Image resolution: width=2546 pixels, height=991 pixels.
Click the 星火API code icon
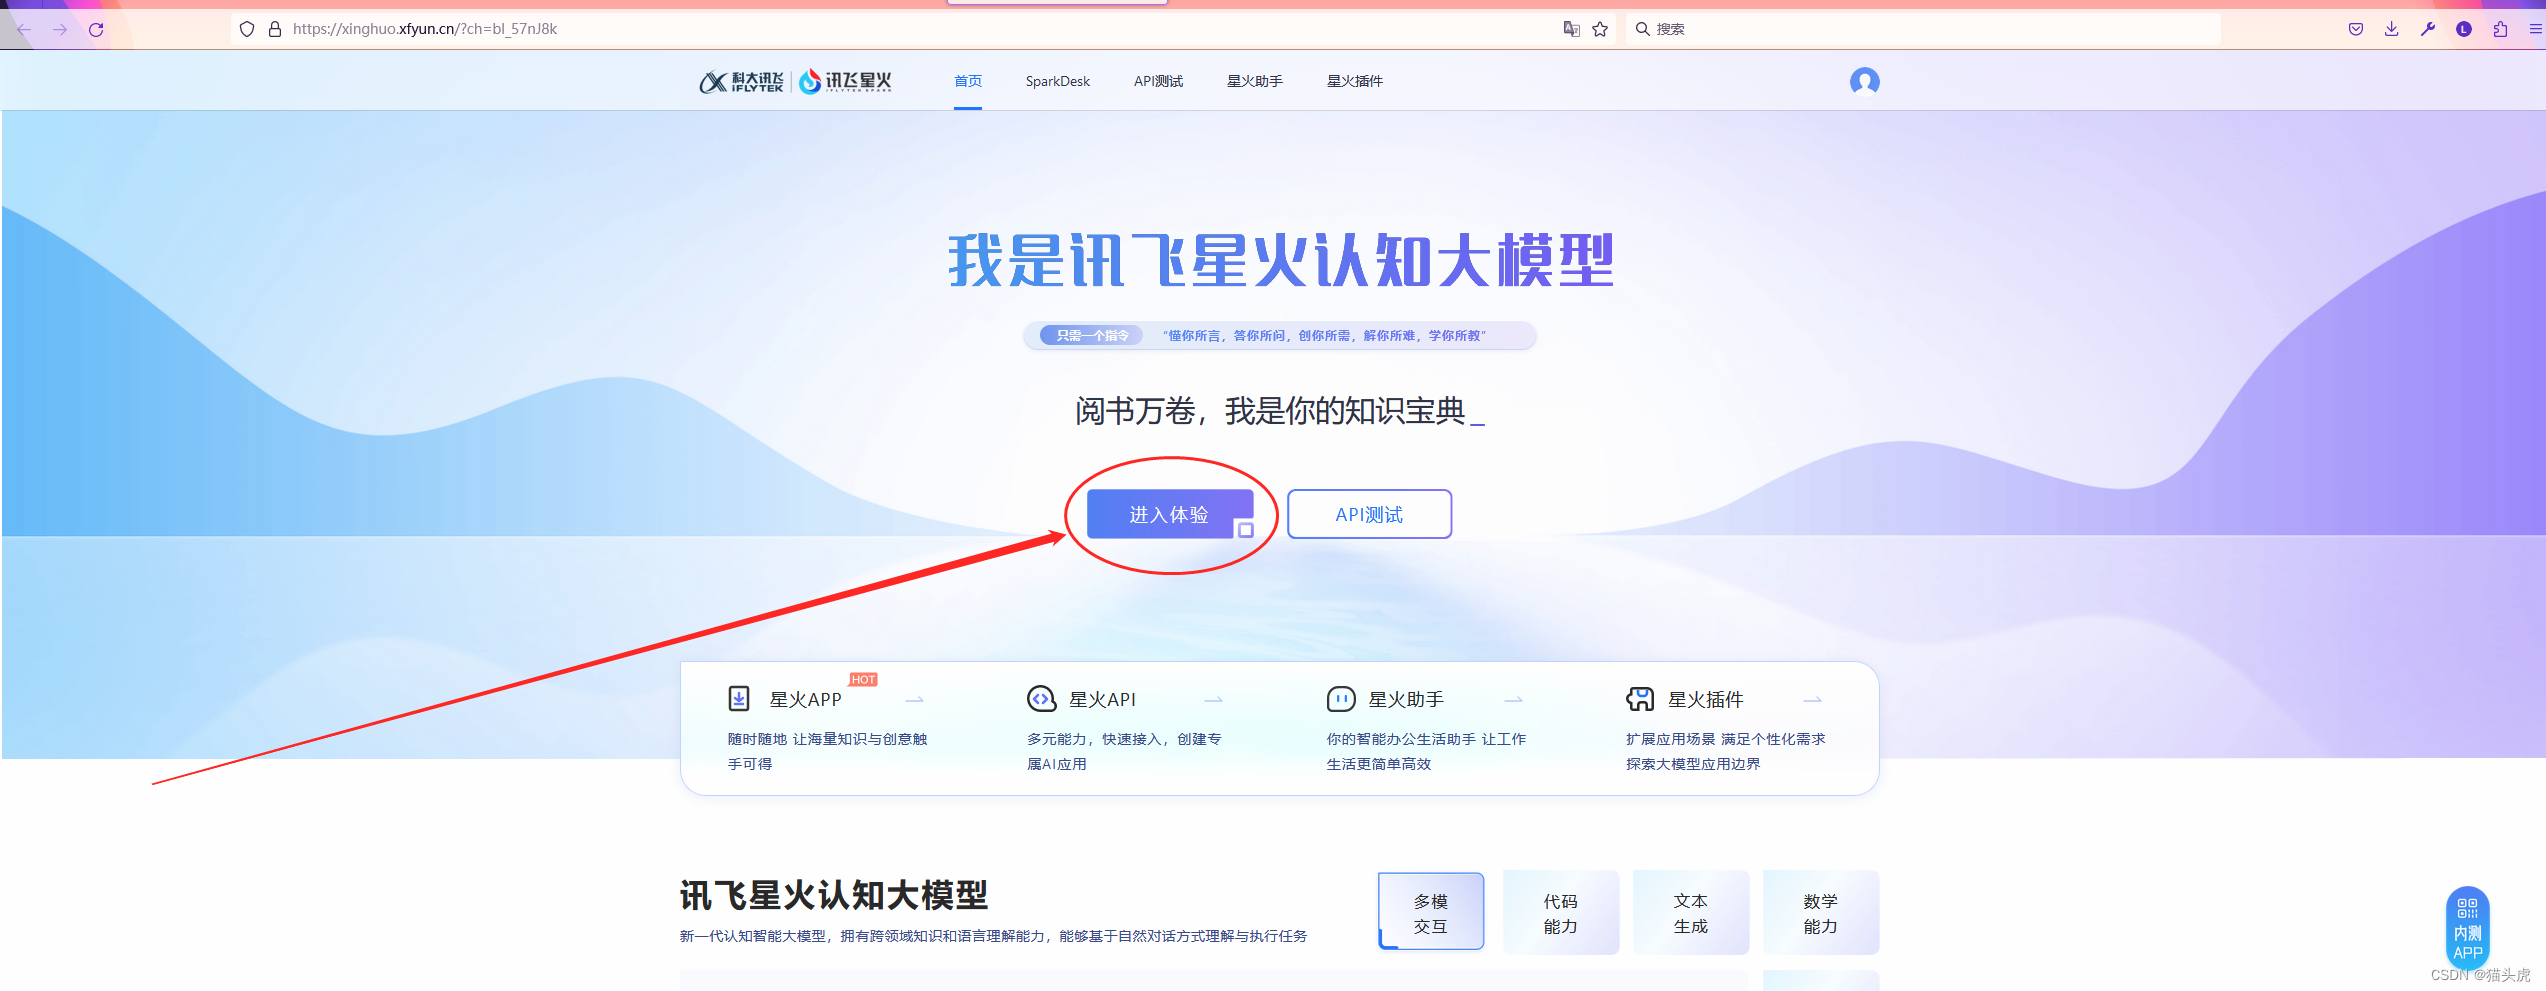[1041, 698]
